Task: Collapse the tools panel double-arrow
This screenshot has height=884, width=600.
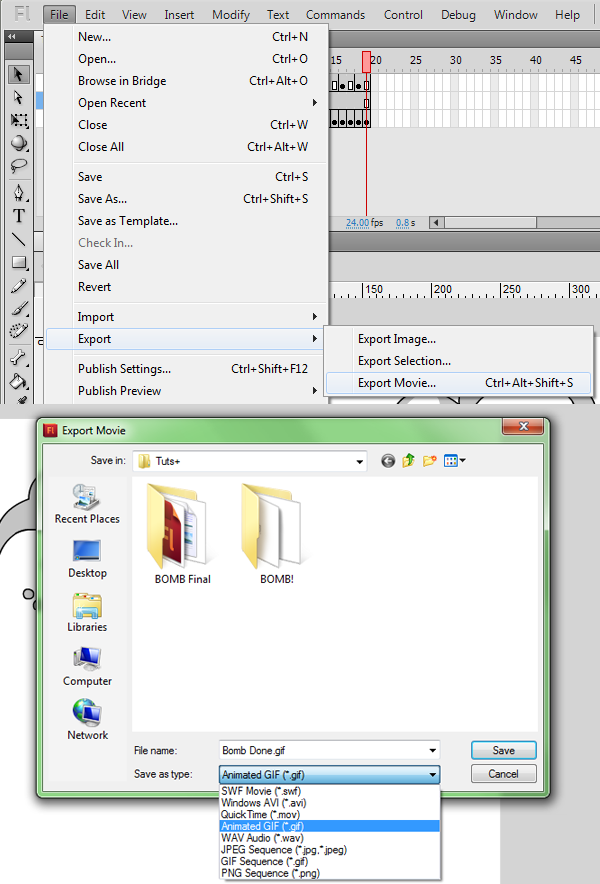Action: point(11,37)
